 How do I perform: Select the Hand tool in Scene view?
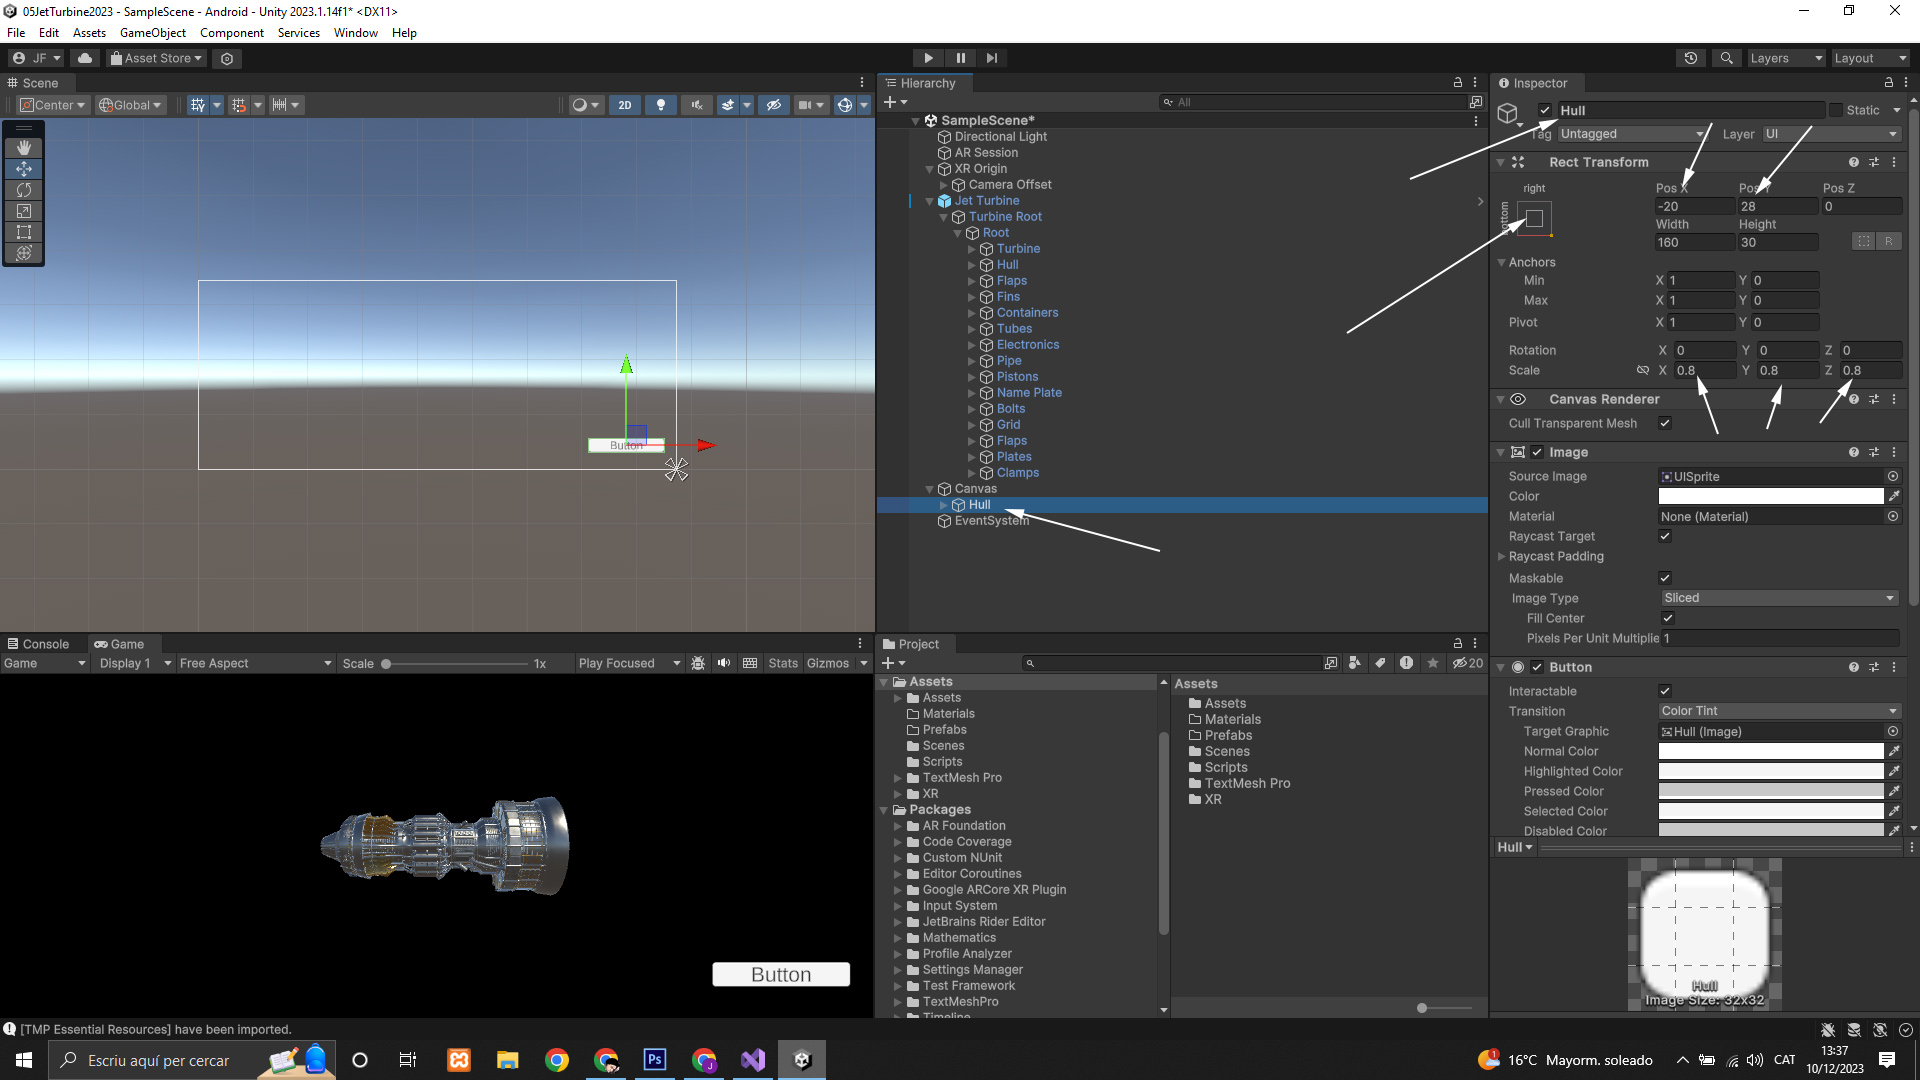[24, 147]
